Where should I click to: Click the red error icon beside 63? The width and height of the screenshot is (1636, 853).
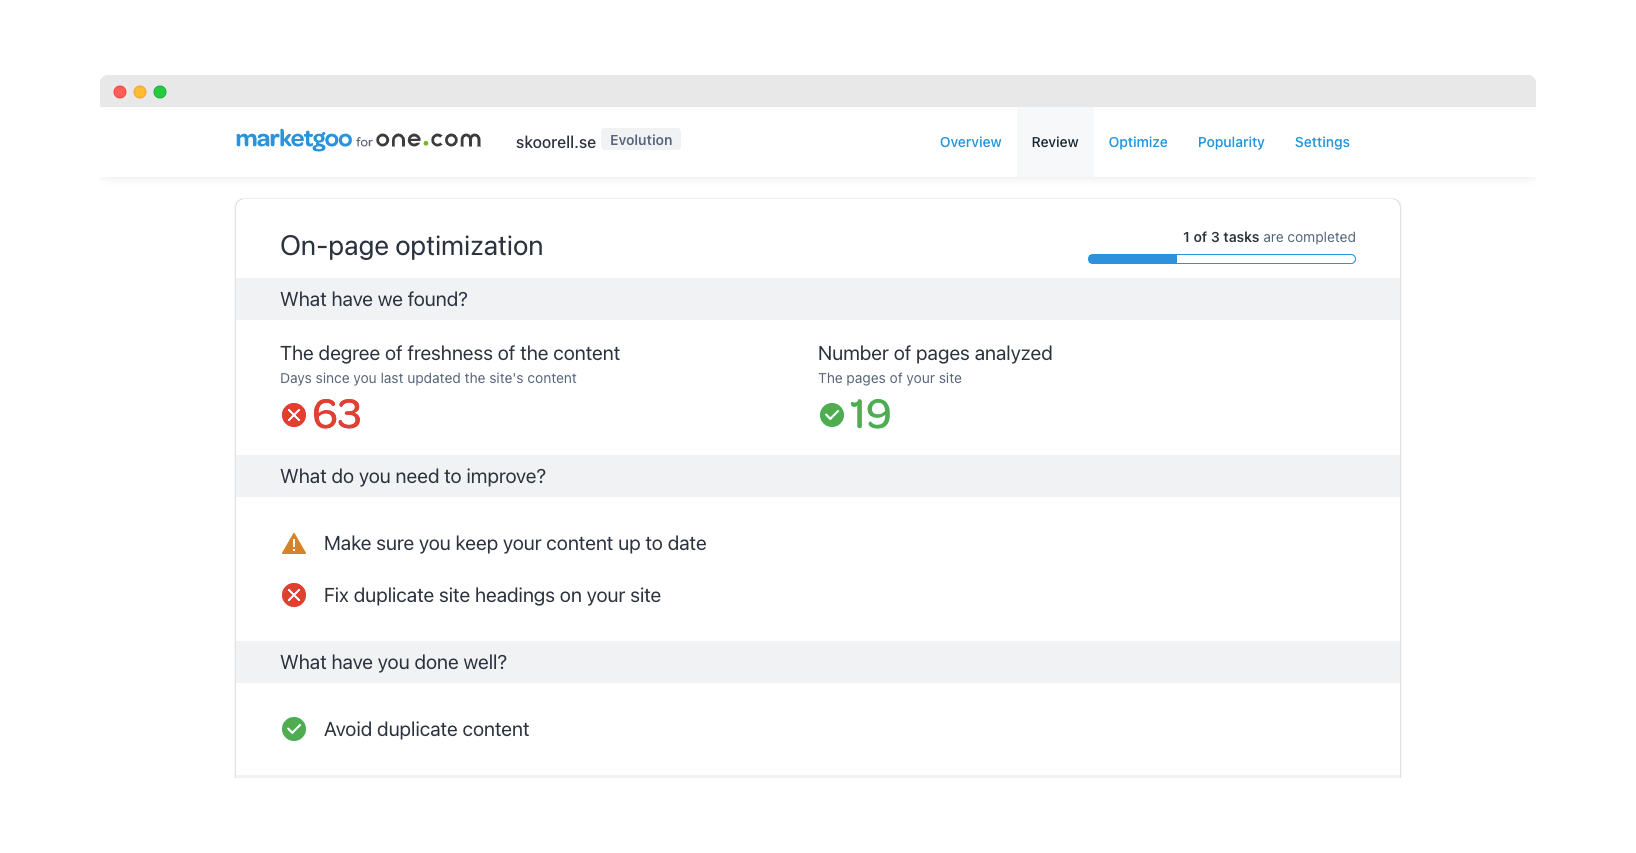pos(294,415)
